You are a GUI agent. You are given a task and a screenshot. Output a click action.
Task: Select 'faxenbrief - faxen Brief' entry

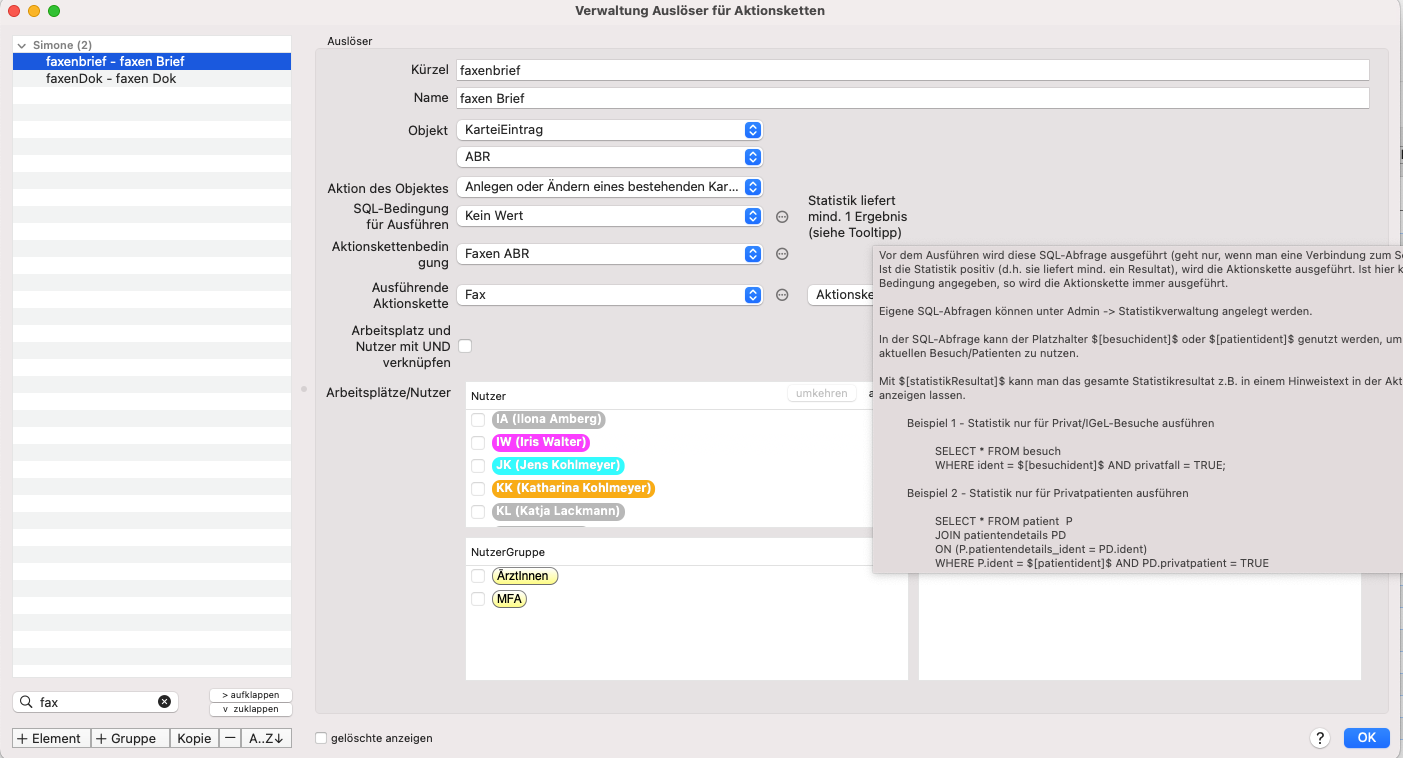[x=152, y=61]
